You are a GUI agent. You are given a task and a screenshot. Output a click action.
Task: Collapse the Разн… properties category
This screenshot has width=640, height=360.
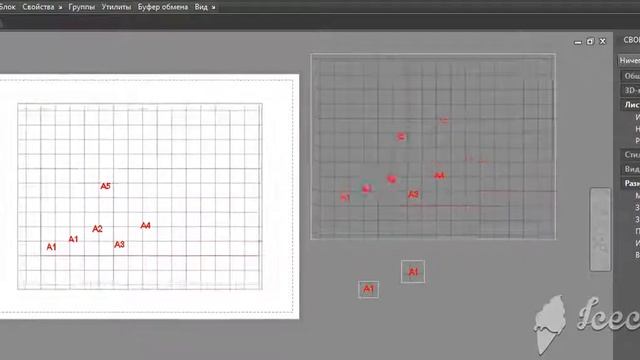pyautogui.click(x=631, y=184)
